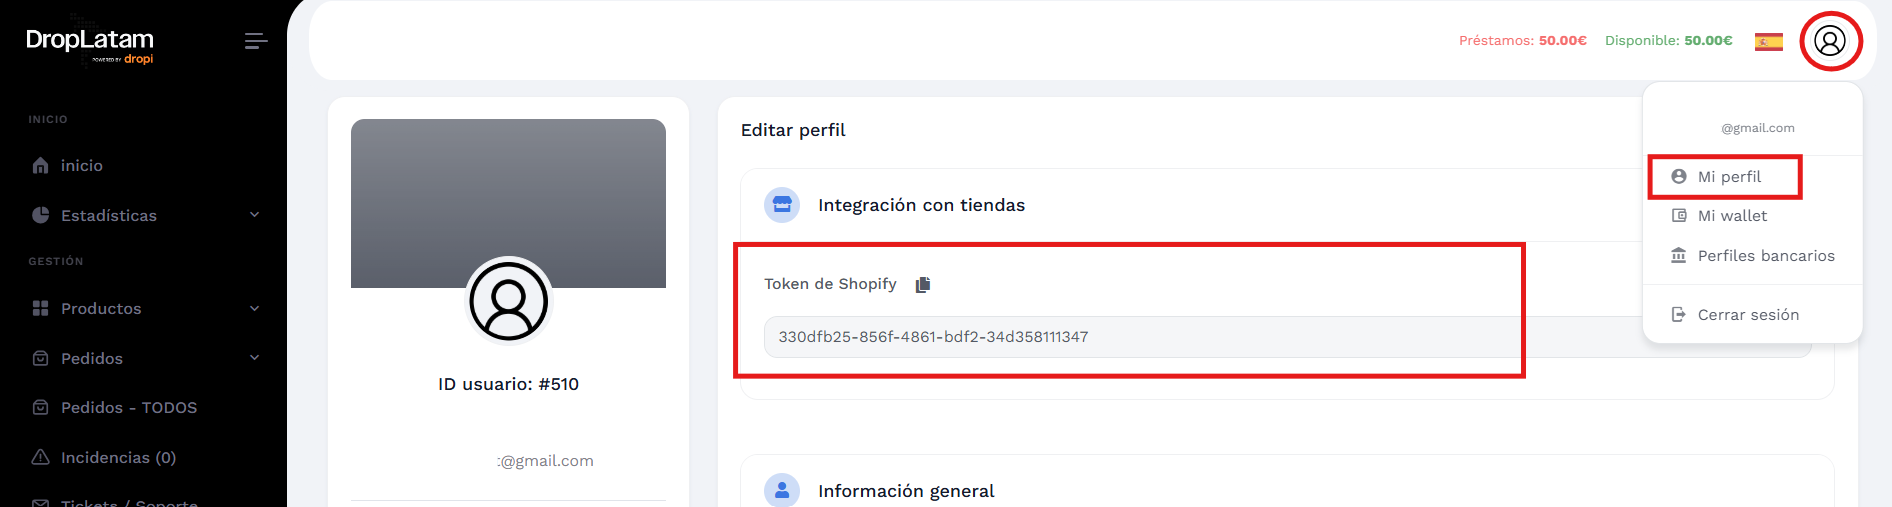Image resolution: width=1892 pixels, height=507 pixels.
Task: Copy the Shopify token with the copy icon
Action: (923, 285)
